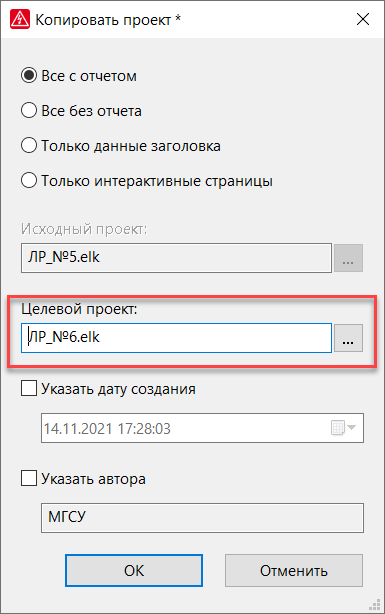Click the EPLAN icon in the title bar
Viewport: 385px width, 614px height.
coord(20,20)
